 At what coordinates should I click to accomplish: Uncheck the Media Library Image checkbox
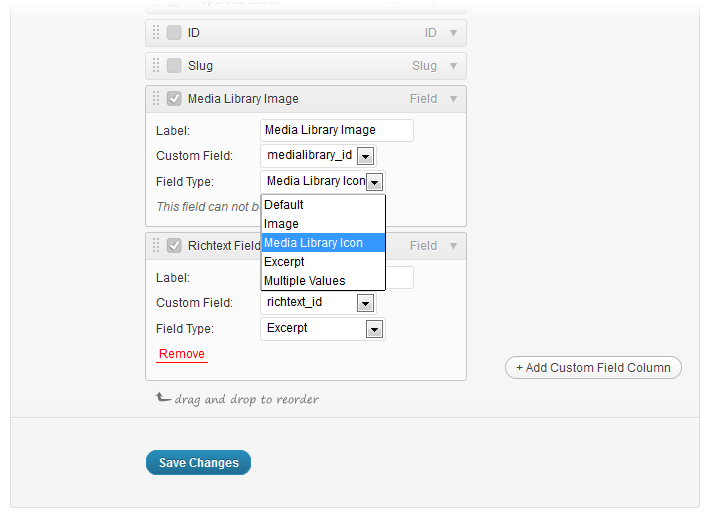[x=174, y=99]
